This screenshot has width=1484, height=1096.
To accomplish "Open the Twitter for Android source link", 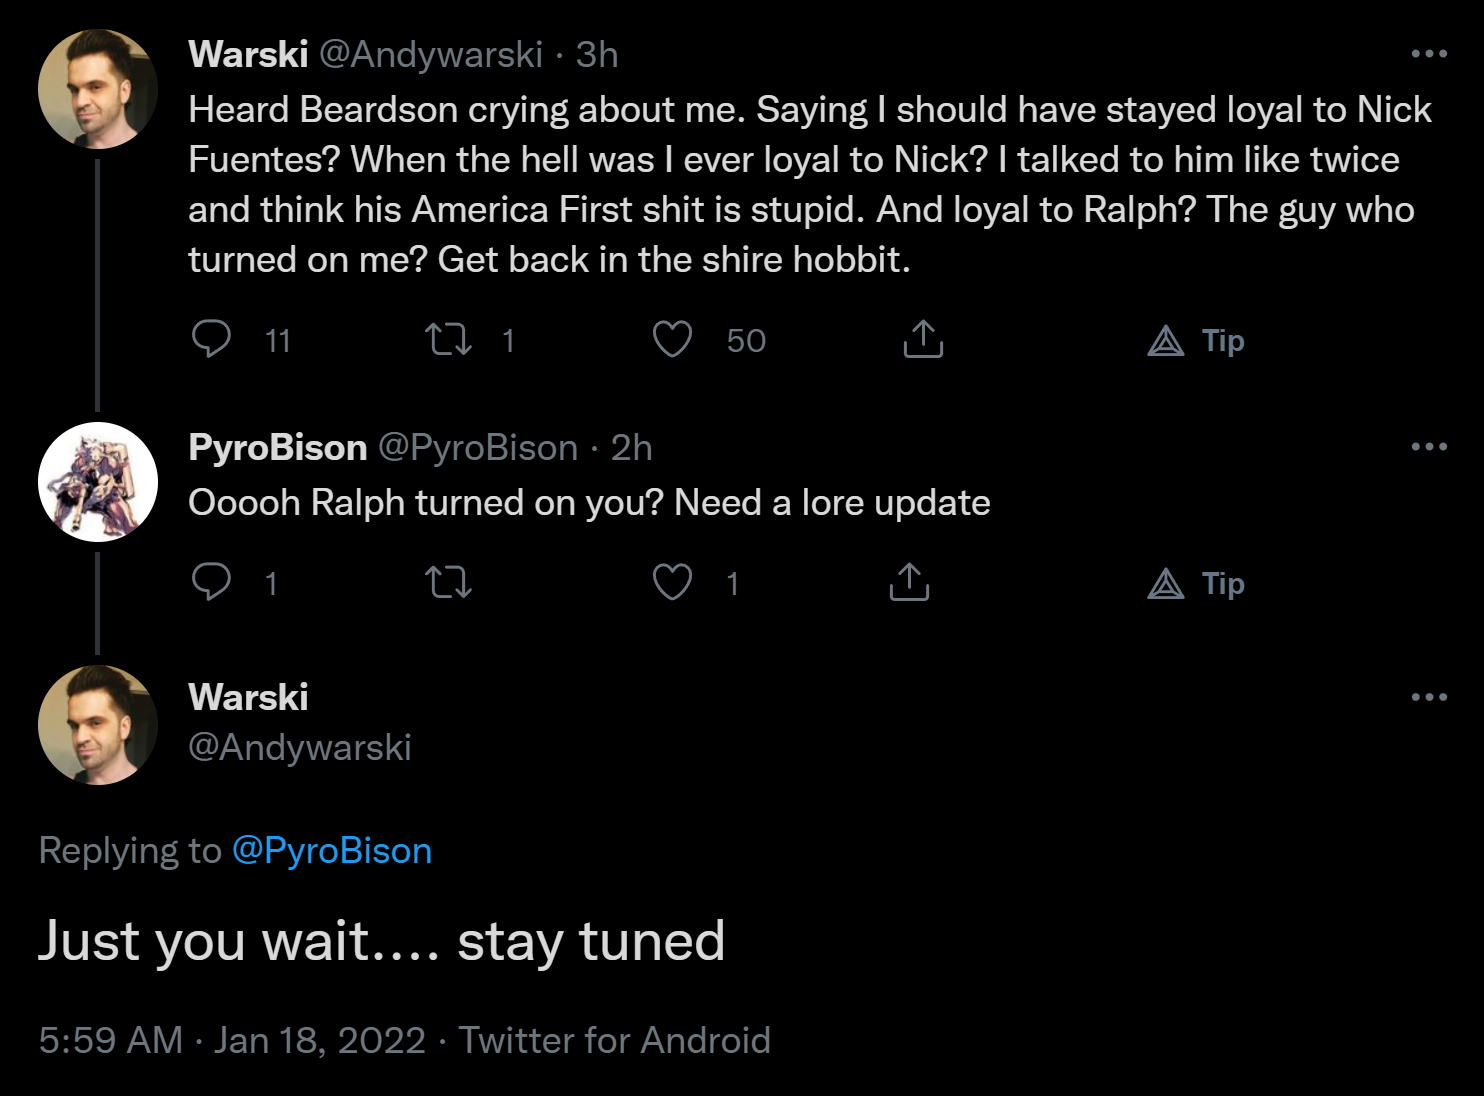I will (614, 1041).
